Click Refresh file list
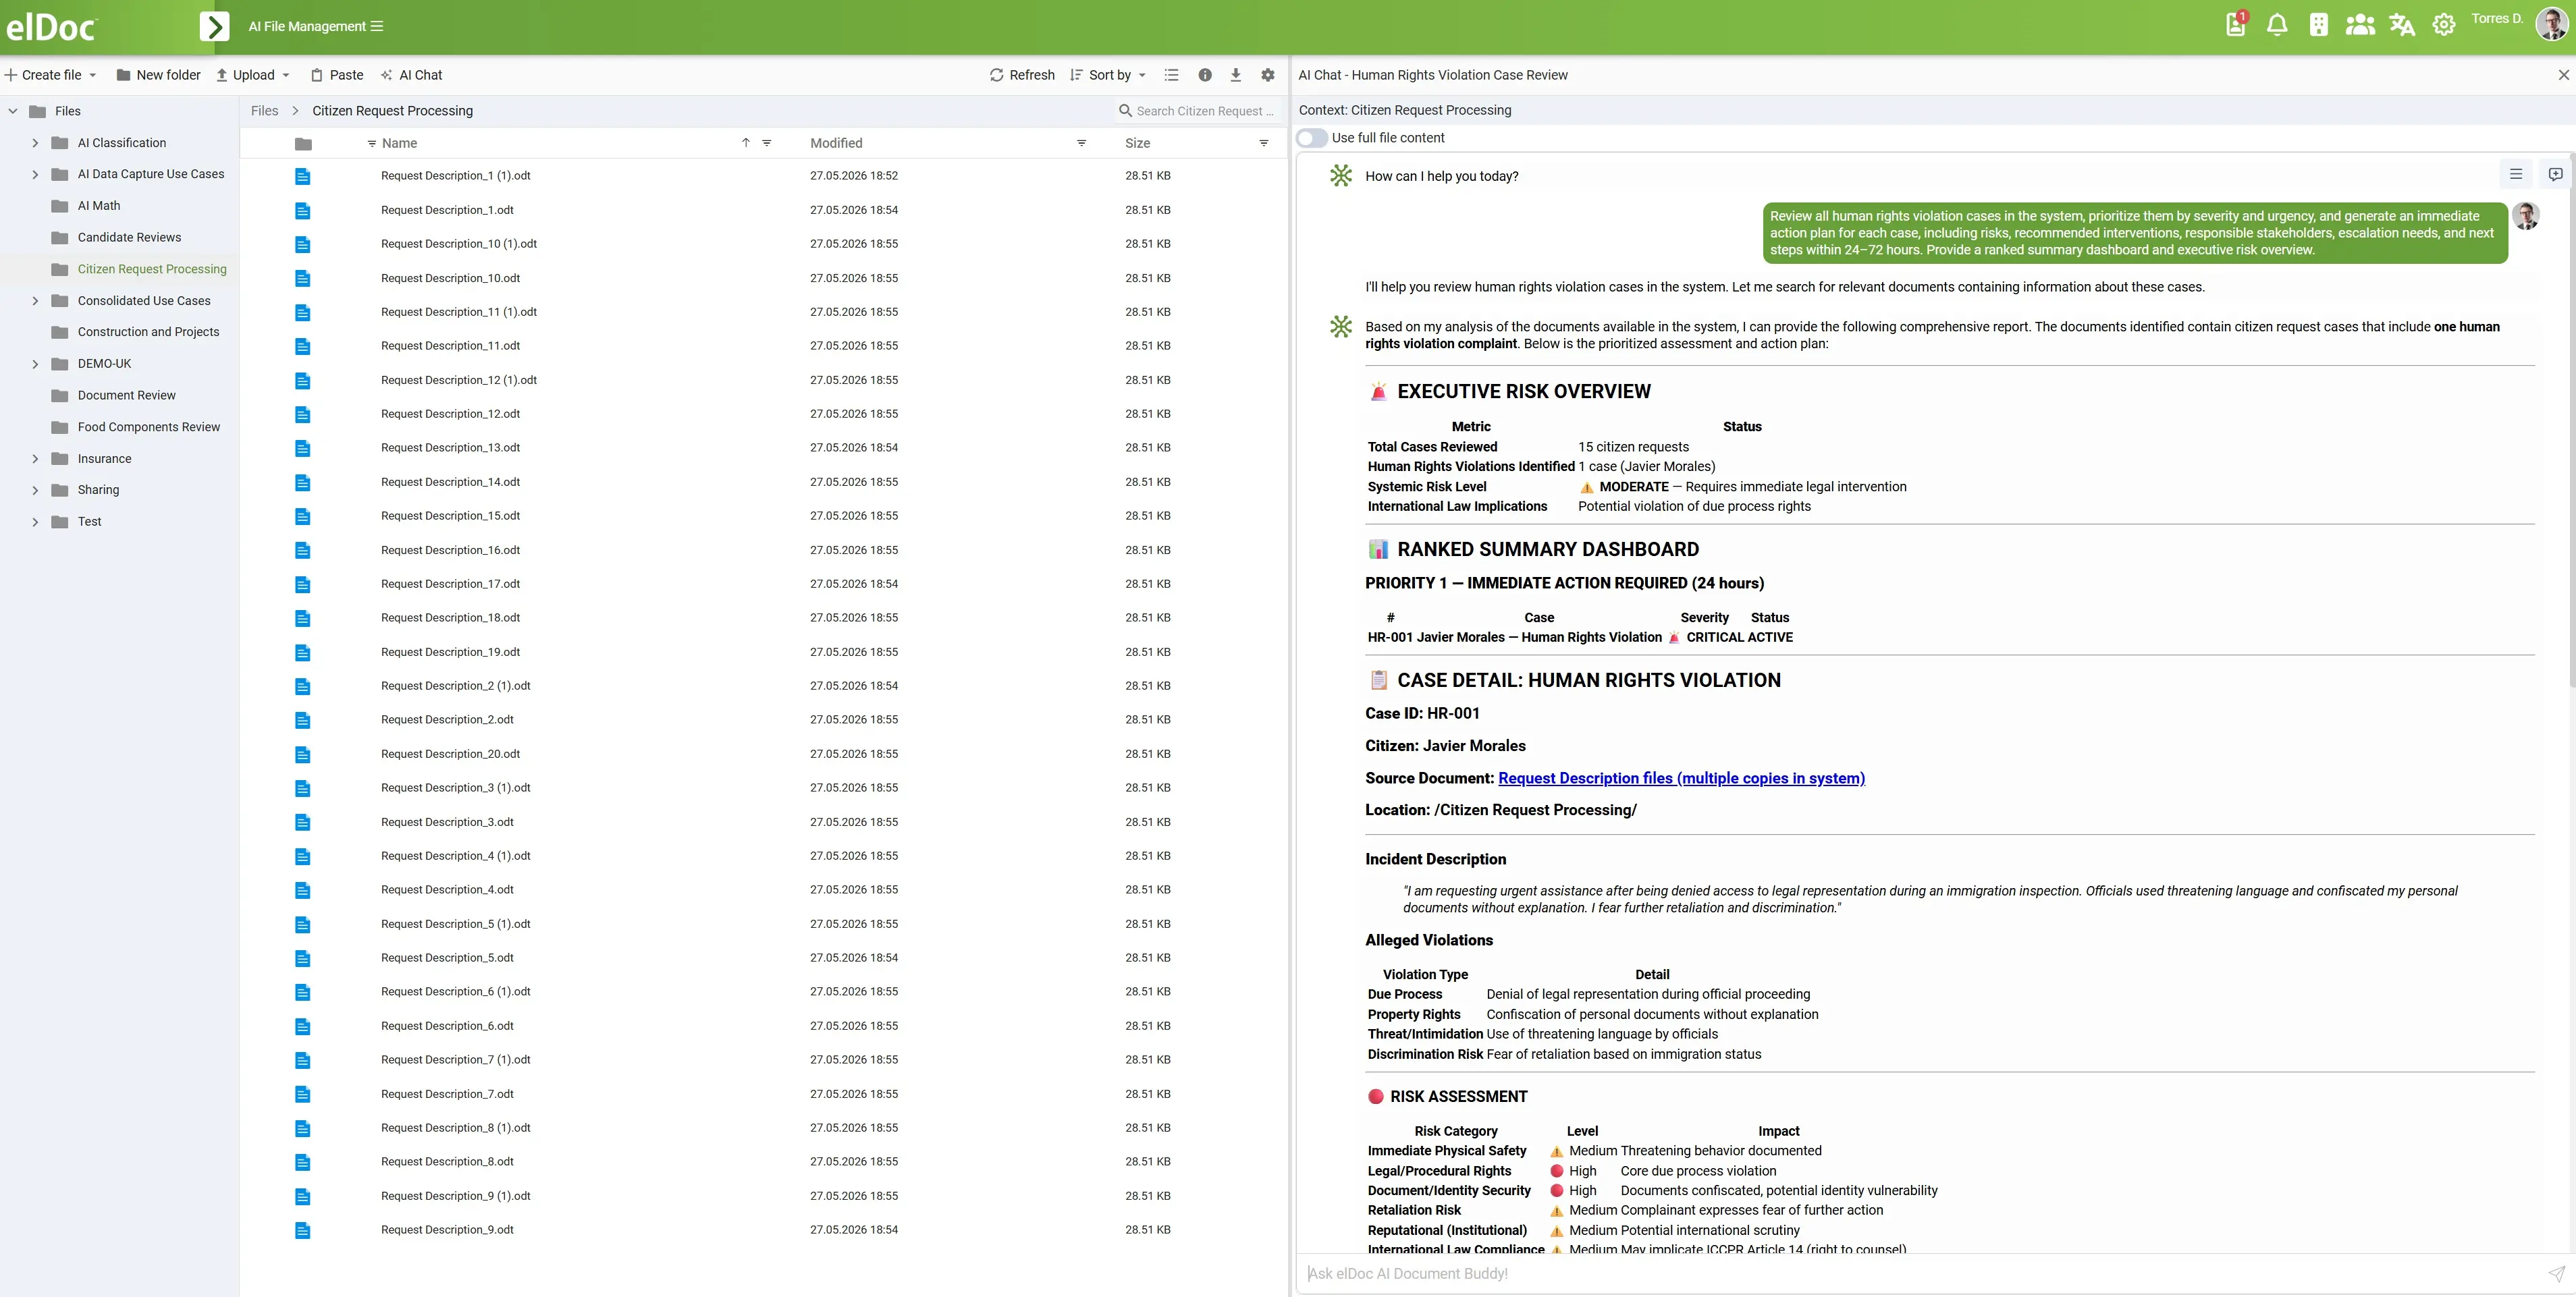The image size is (2576, 1297). (1022, 75)
